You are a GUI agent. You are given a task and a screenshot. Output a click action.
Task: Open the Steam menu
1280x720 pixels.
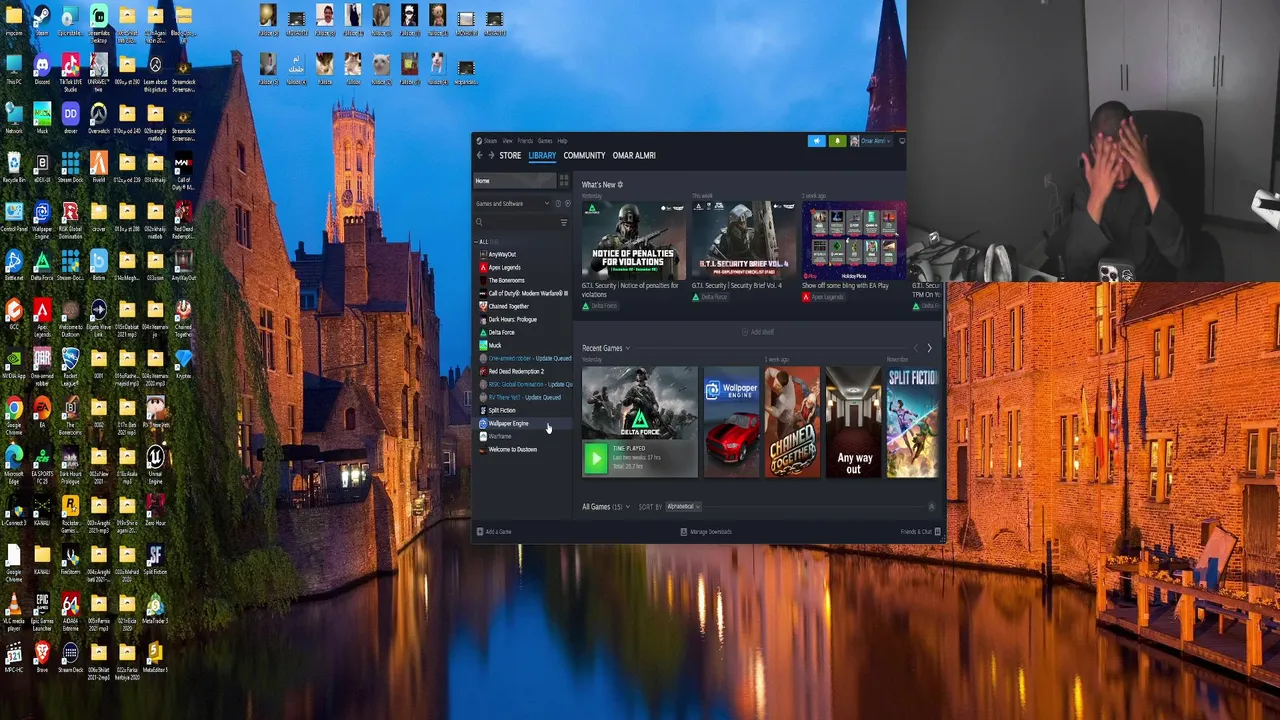[x=489, y=141]
